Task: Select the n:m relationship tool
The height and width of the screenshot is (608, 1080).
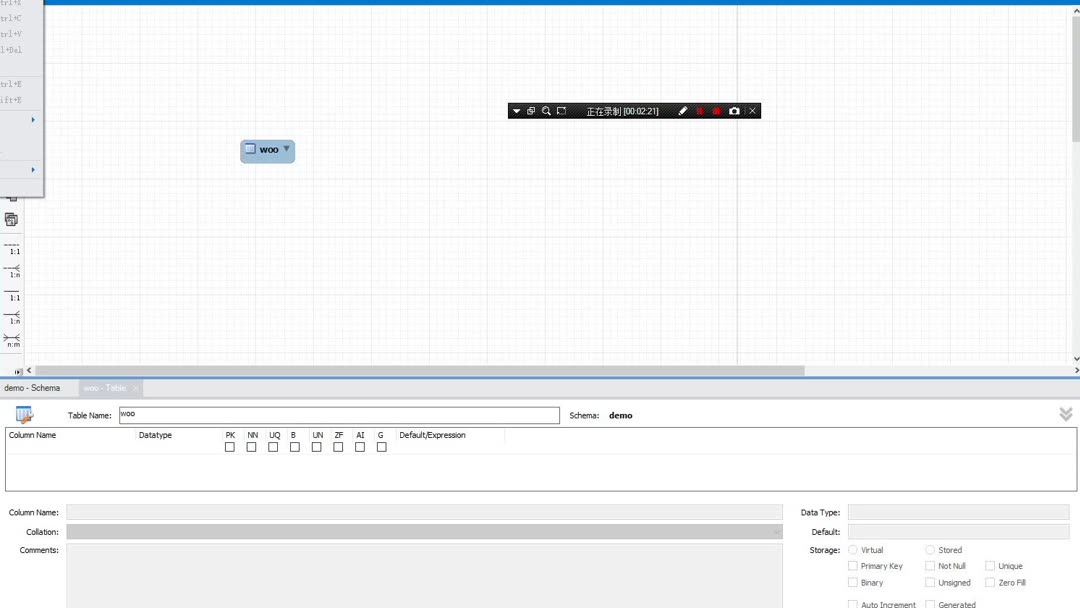Action: [x=11, y=339]
